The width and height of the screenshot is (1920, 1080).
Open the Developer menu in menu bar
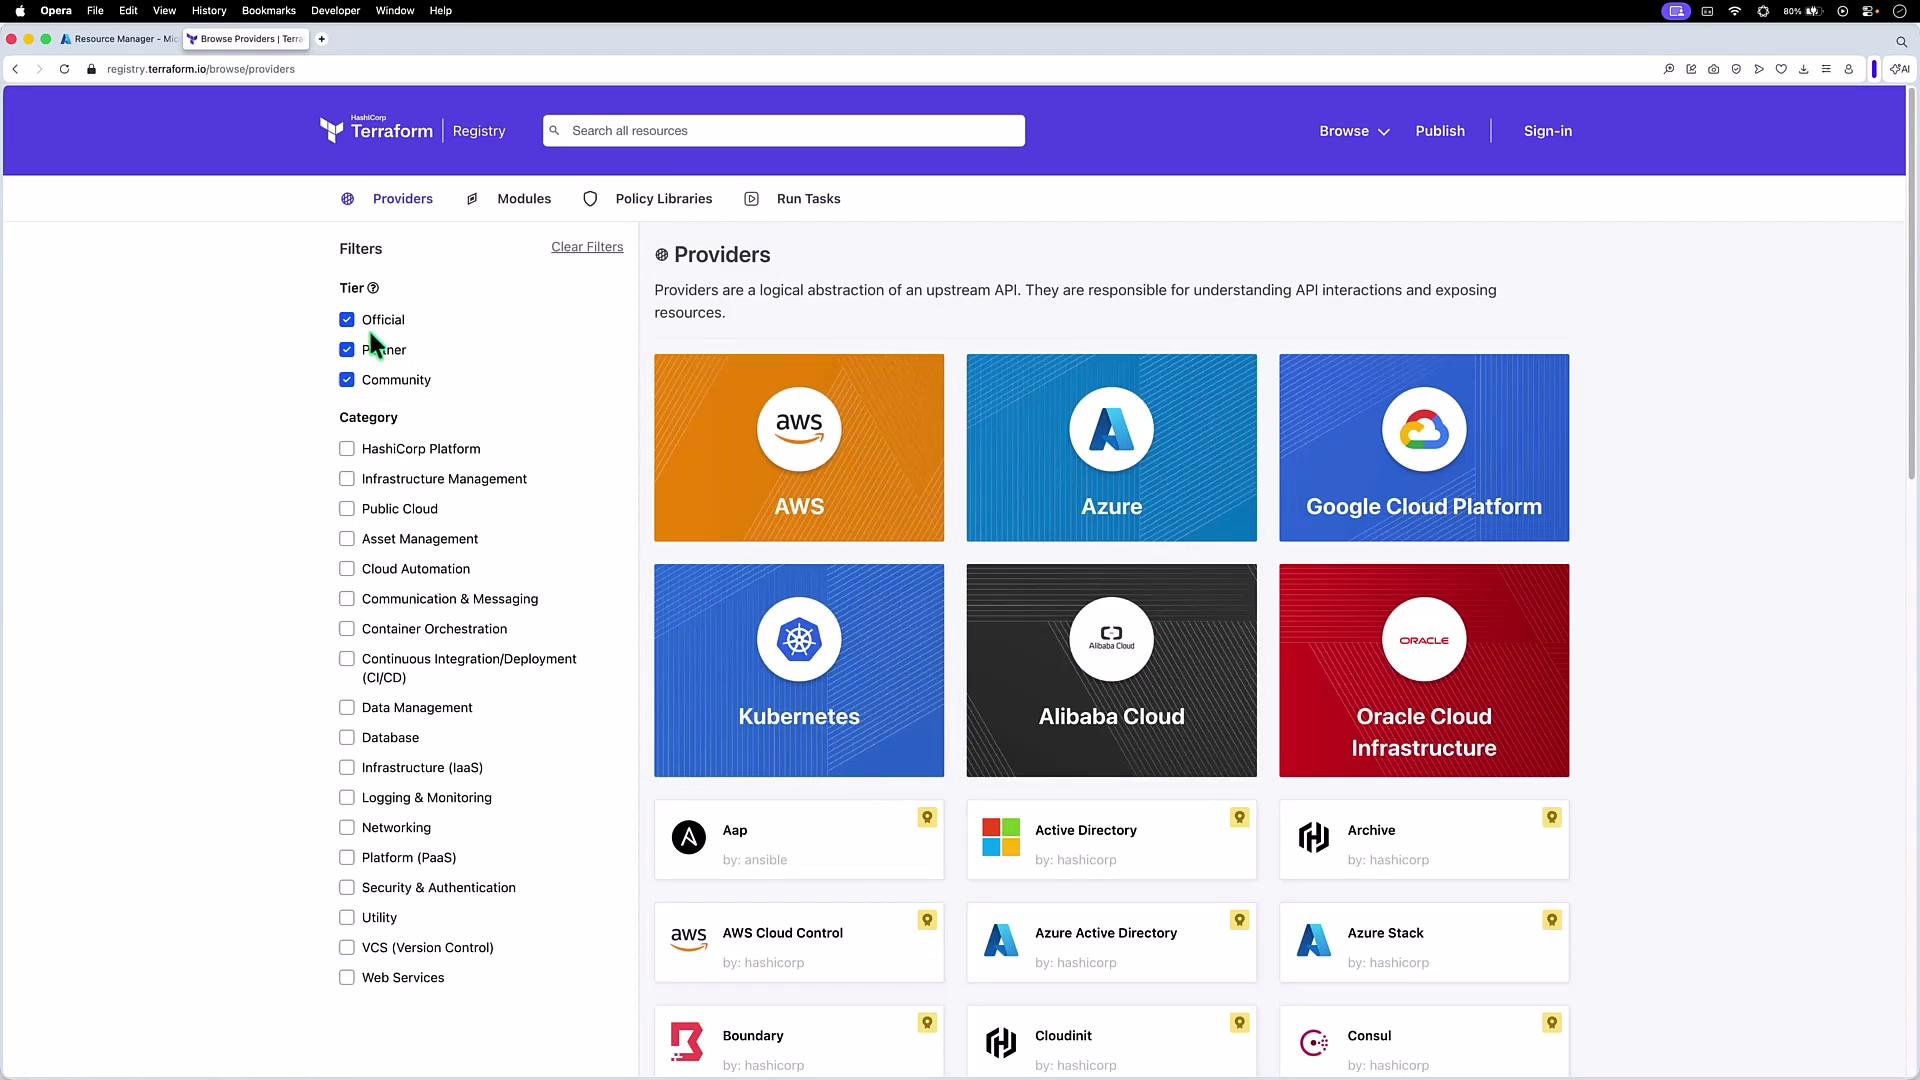click(335, 11)
